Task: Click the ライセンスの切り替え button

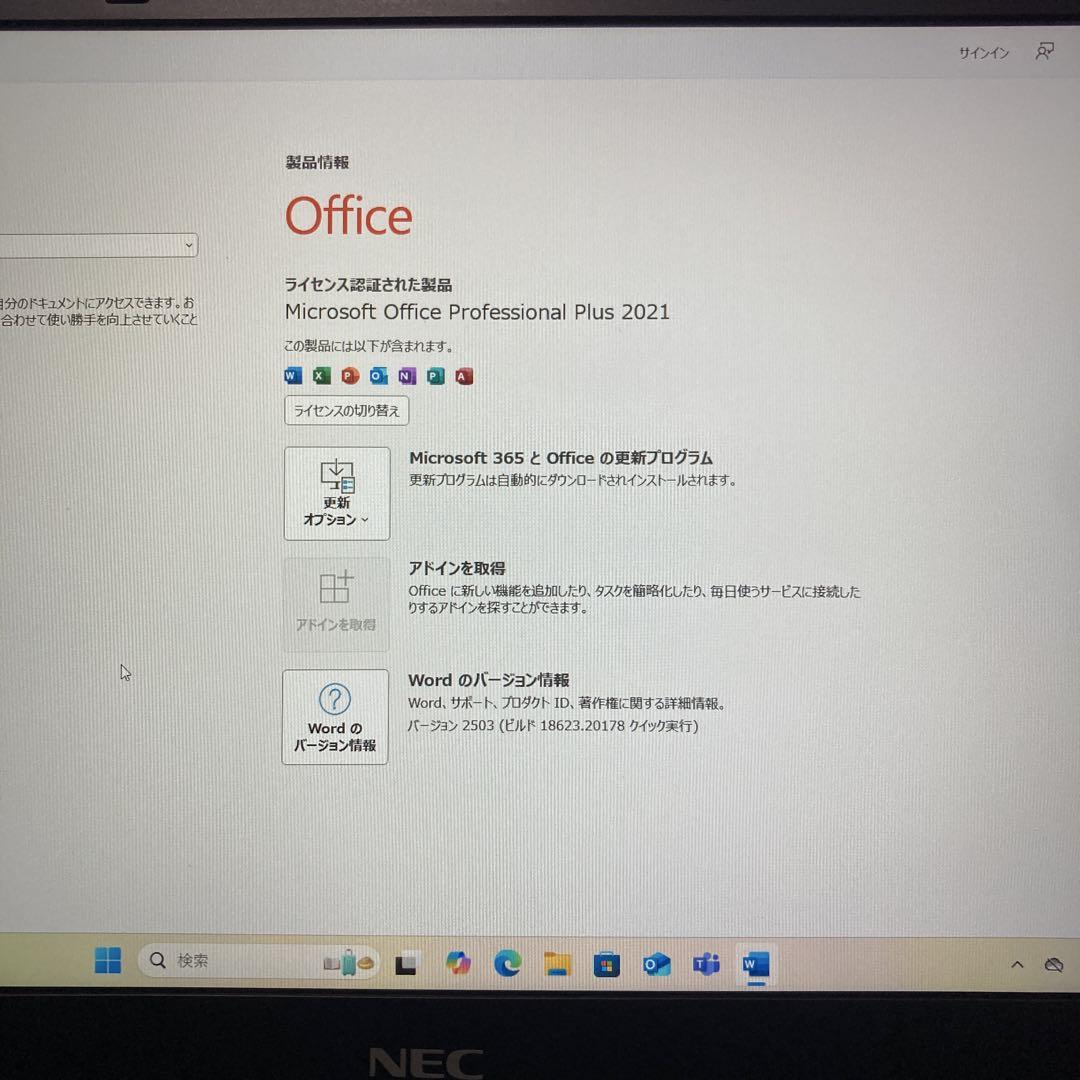Action: pyautogui.click(x=346, y=411)
